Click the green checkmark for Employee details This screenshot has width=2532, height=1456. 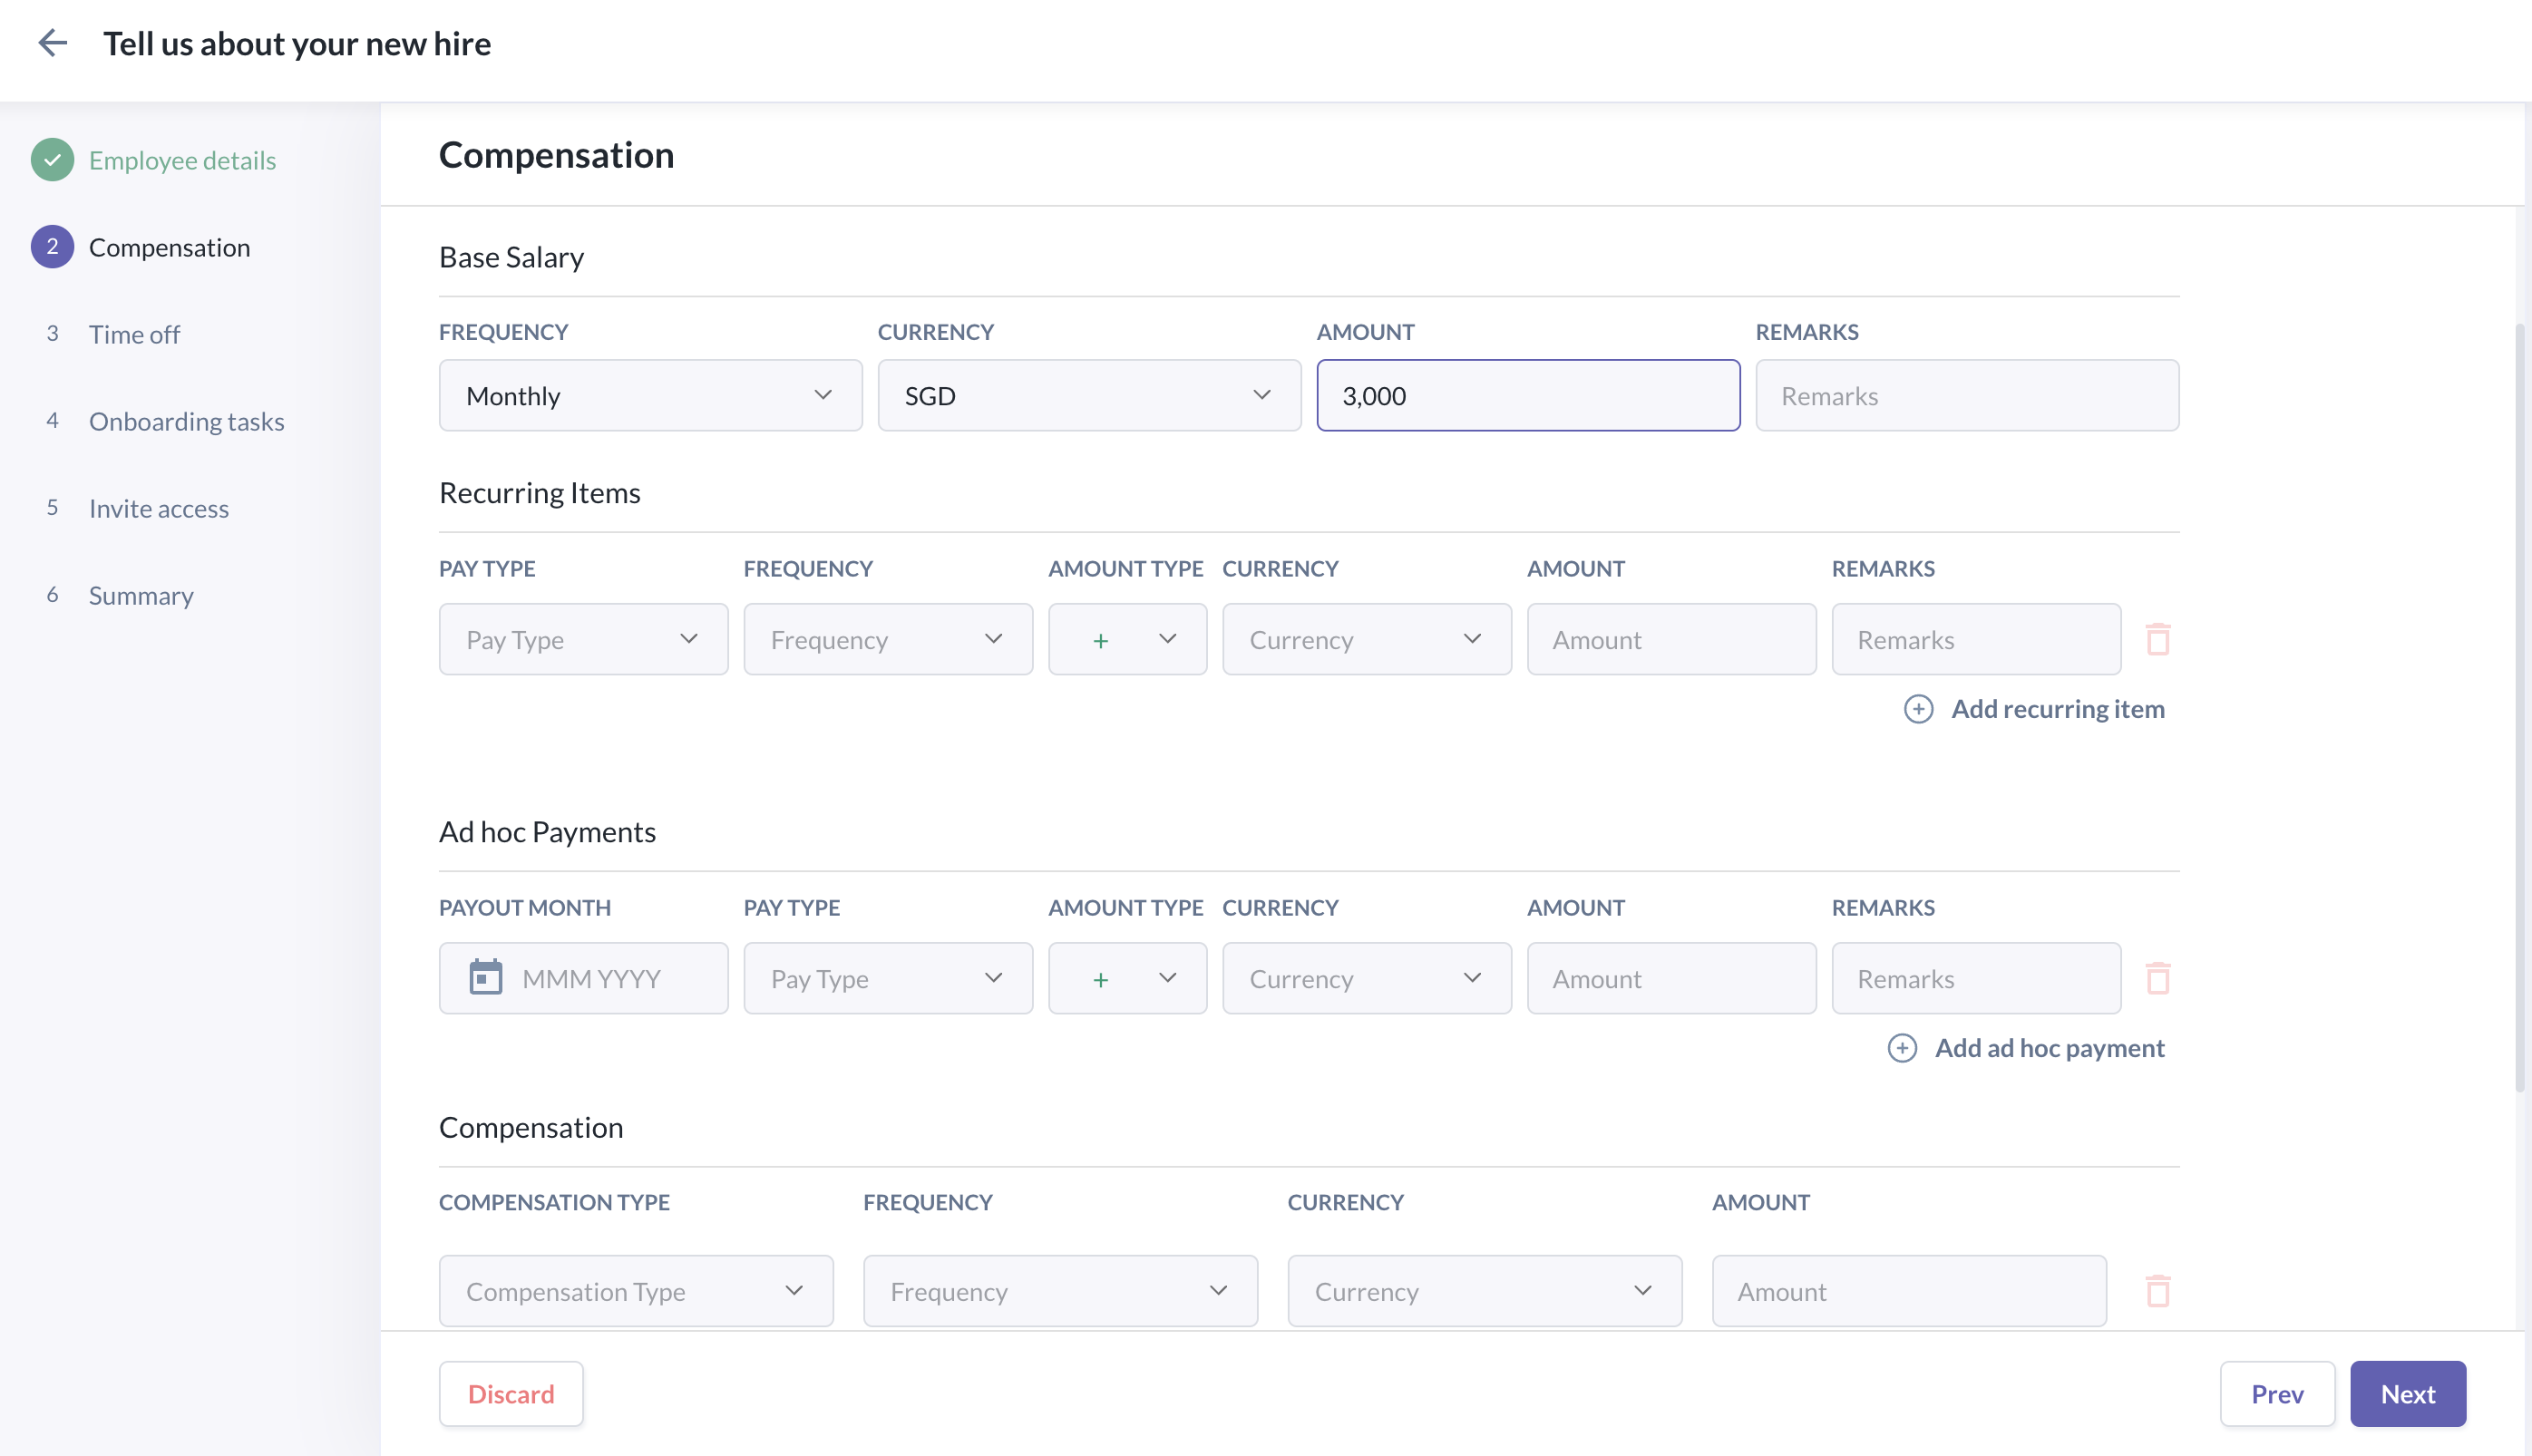[x=52, y=160]
